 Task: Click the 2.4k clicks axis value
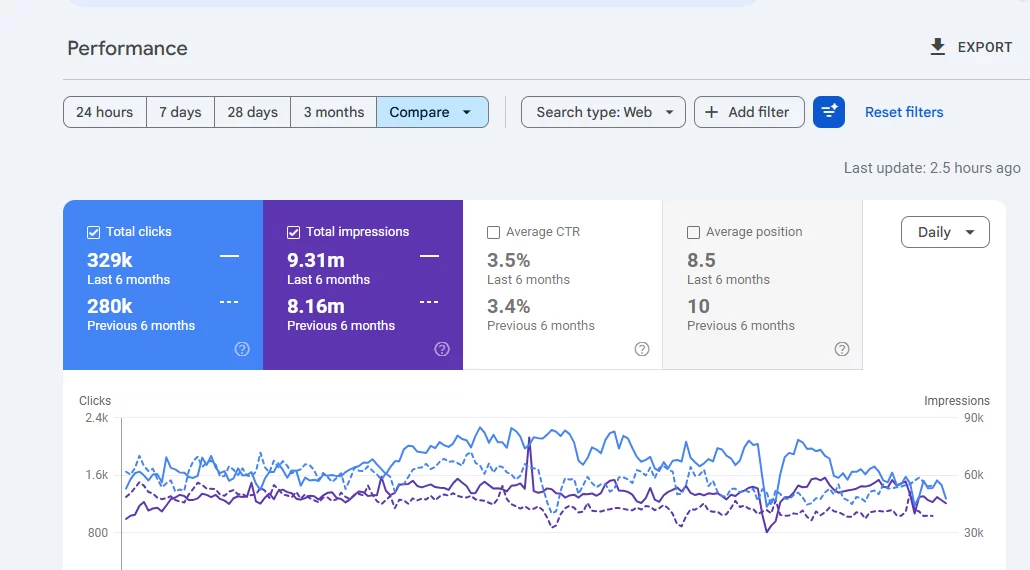tap(97, 418)
